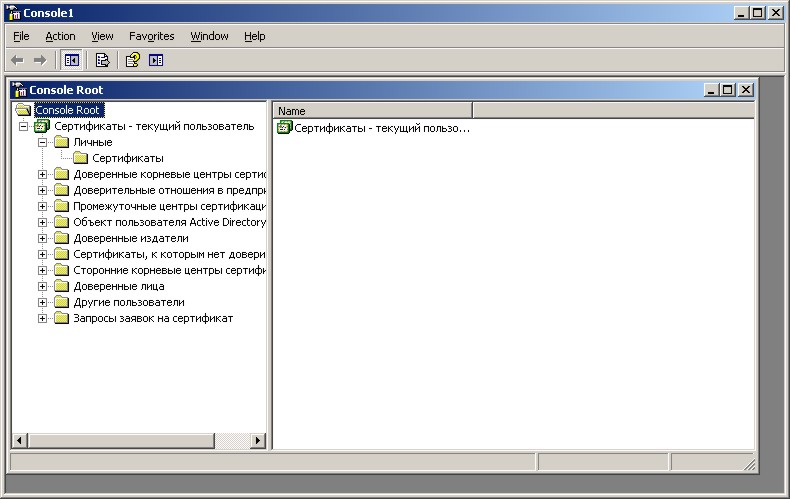The image size is (790, 499).
Task: Click the Back arrow in the toolbar
Action: coord(17,60)
